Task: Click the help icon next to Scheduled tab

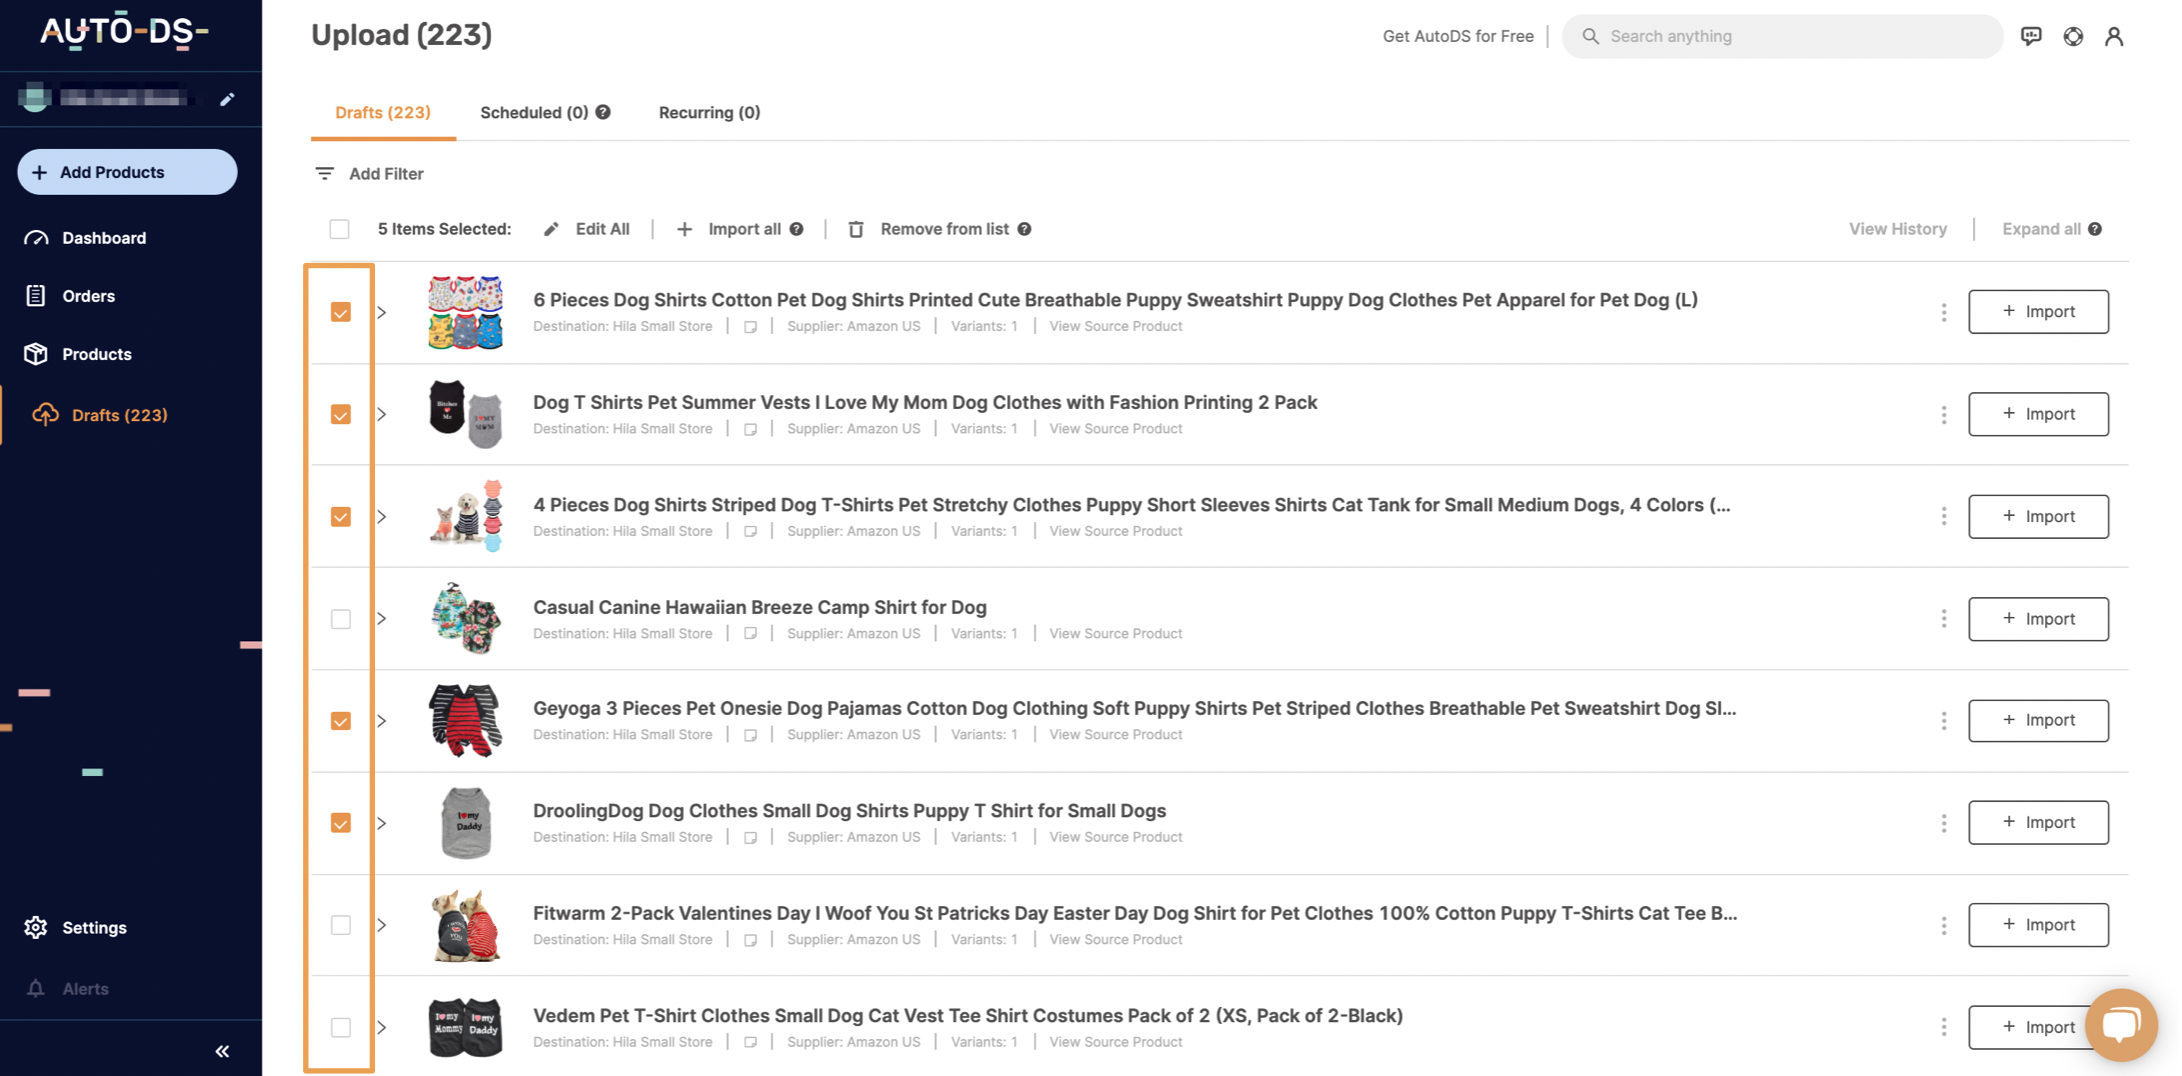Action: pos(603,112)
